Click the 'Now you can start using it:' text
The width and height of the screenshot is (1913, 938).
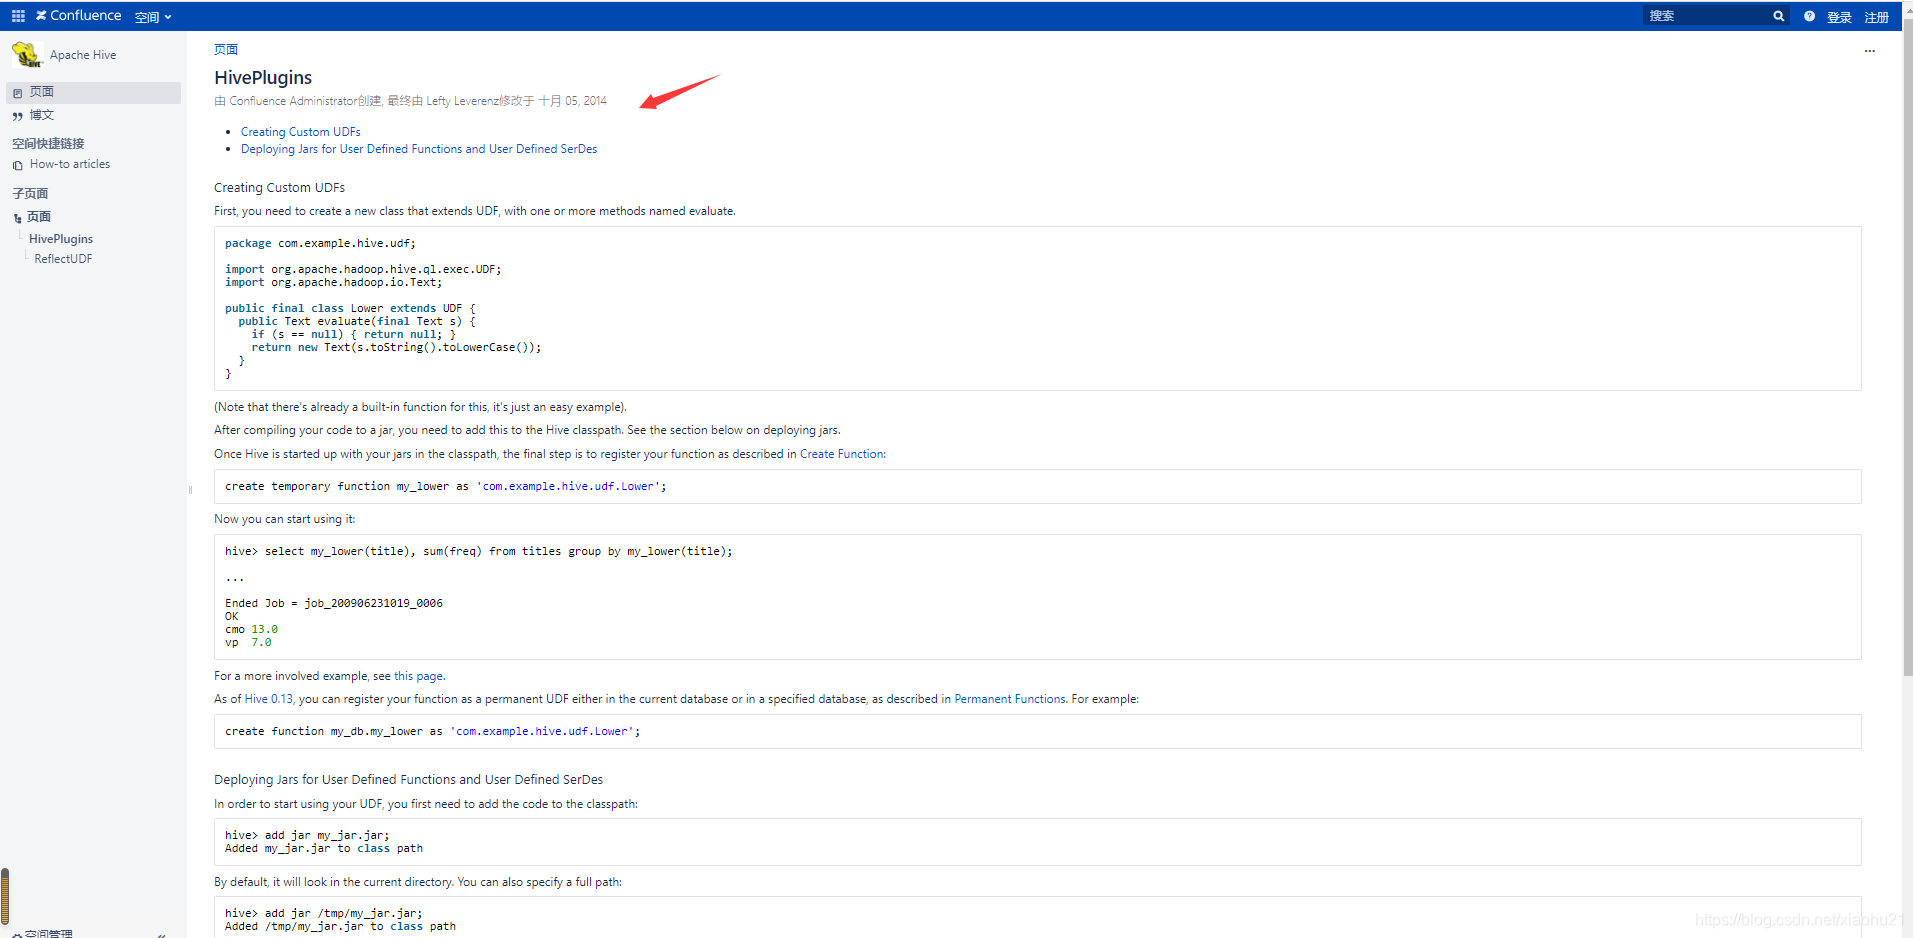[284, 519]
